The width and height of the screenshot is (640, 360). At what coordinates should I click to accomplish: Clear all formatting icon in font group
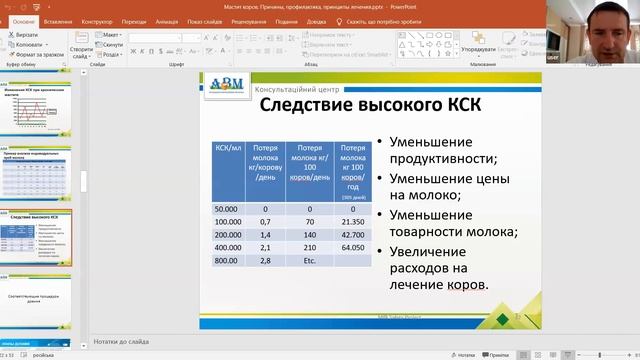point(227,38)
